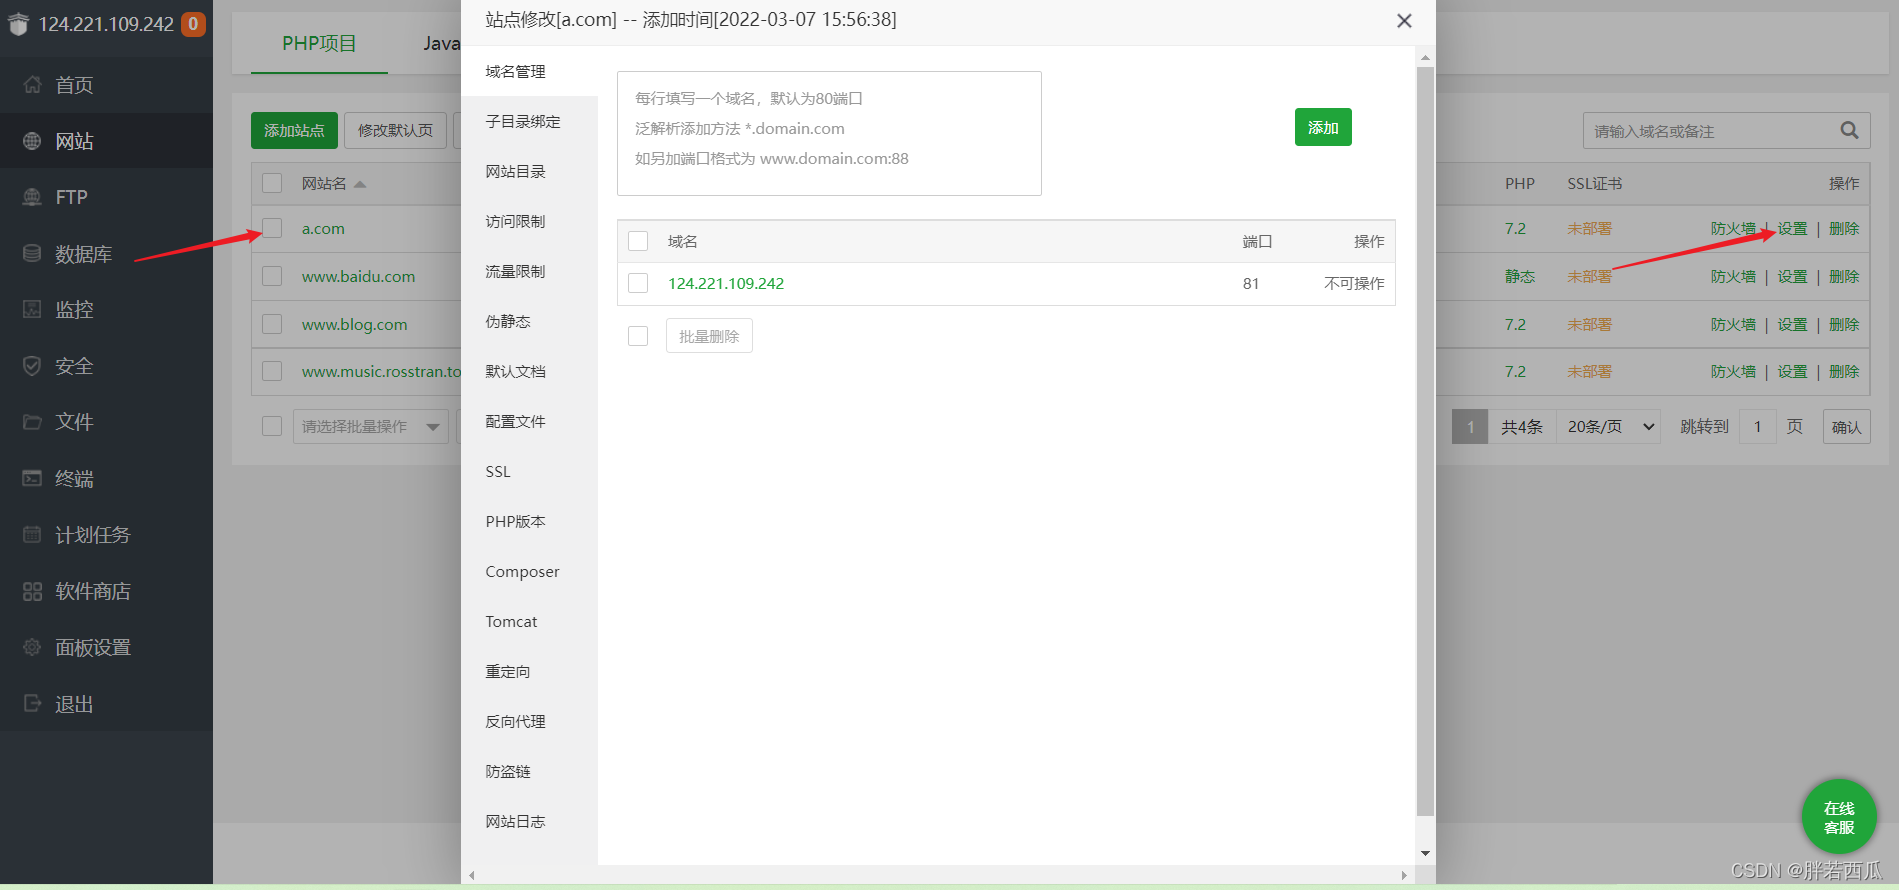1899x890 pixels.
Task: Toggle select-all checkbox in 域名 header
Action: pos(638,241)
